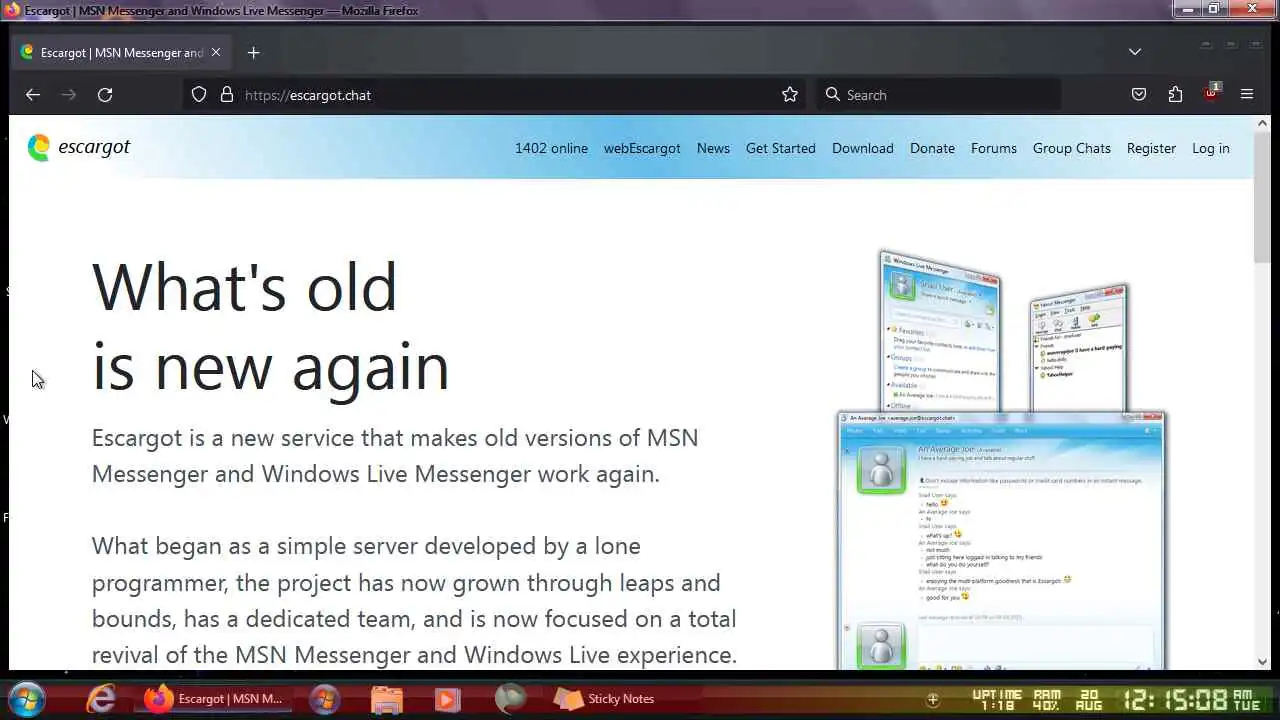Expand the list all tabs chevron
The height and width of the screenshot is (720, 1280).
(1135, 52)
